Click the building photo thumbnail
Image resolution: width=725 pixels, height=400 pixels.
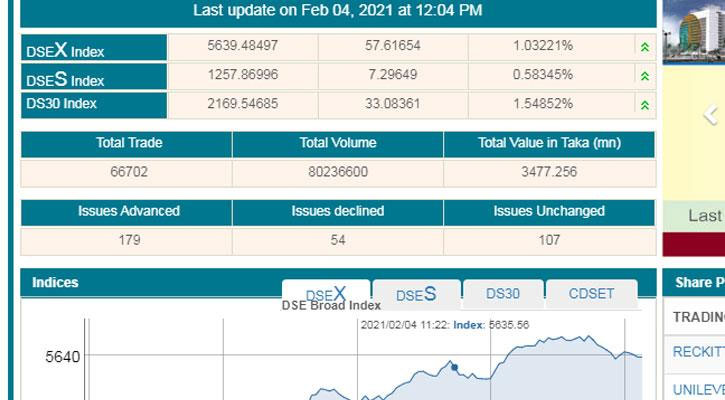tap(693, 30)
